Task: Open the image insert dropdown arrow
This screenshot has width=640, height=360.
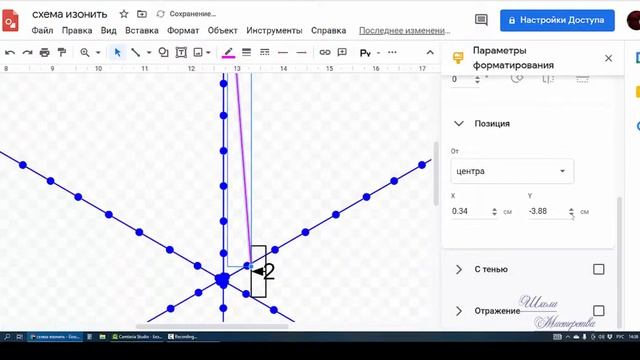Action: 209,53
